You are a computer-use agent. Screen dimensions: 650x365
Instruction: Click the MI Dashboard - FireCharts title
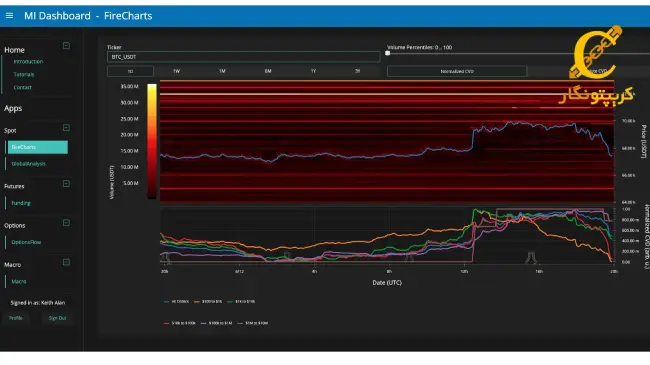[88, 16]
